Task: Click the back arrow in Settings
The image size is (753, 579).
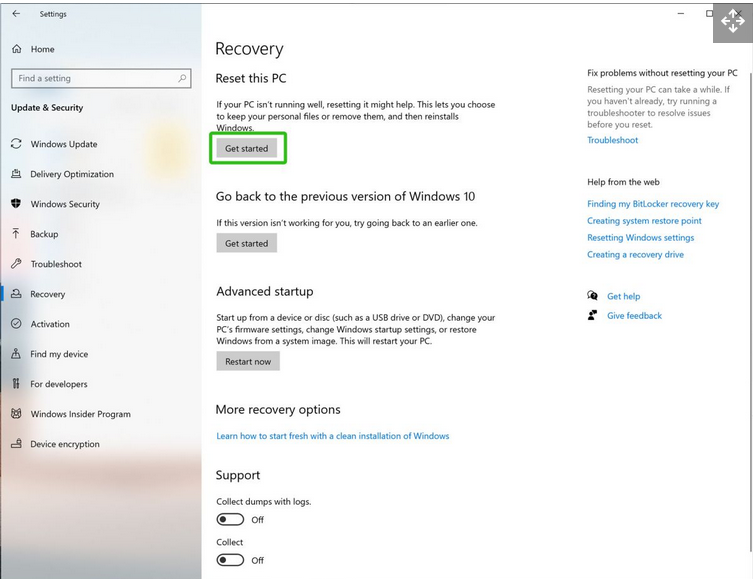Action: pos(16,13)
